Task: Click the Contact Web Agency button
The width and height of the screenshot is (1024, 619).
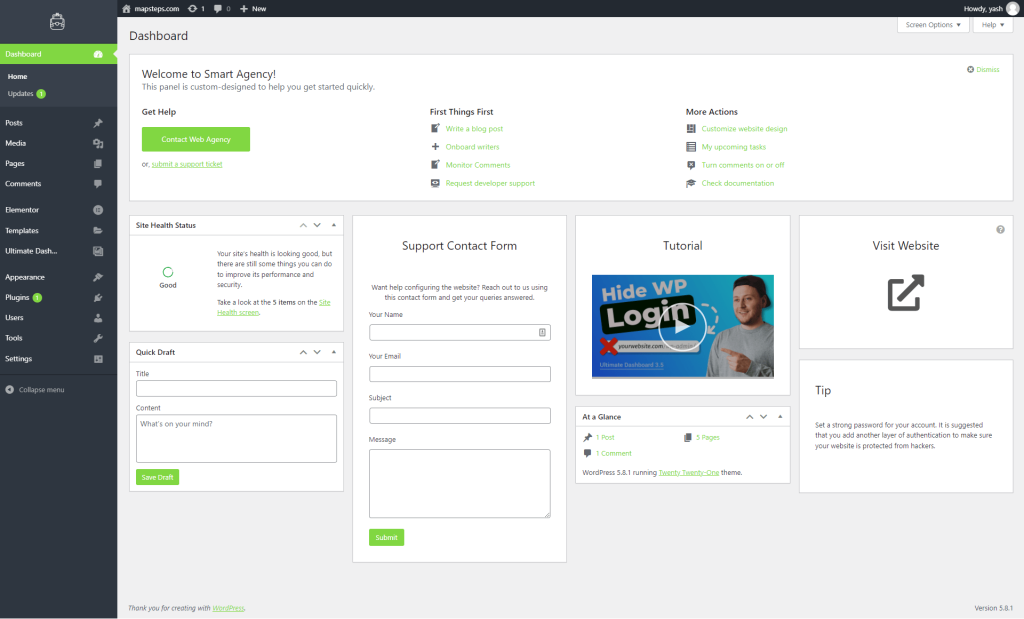Action: [x=196, y=139]
